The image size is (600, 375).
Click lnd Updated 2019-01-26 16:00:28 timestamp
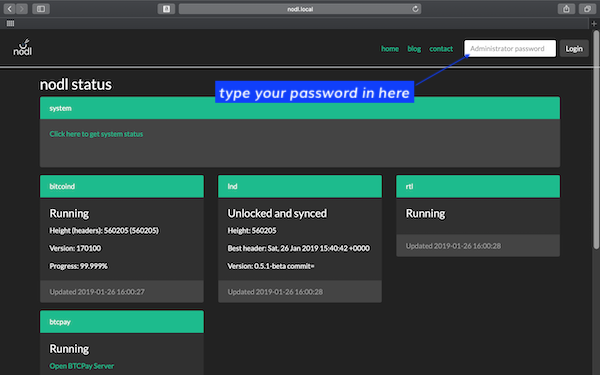(275, 292)
